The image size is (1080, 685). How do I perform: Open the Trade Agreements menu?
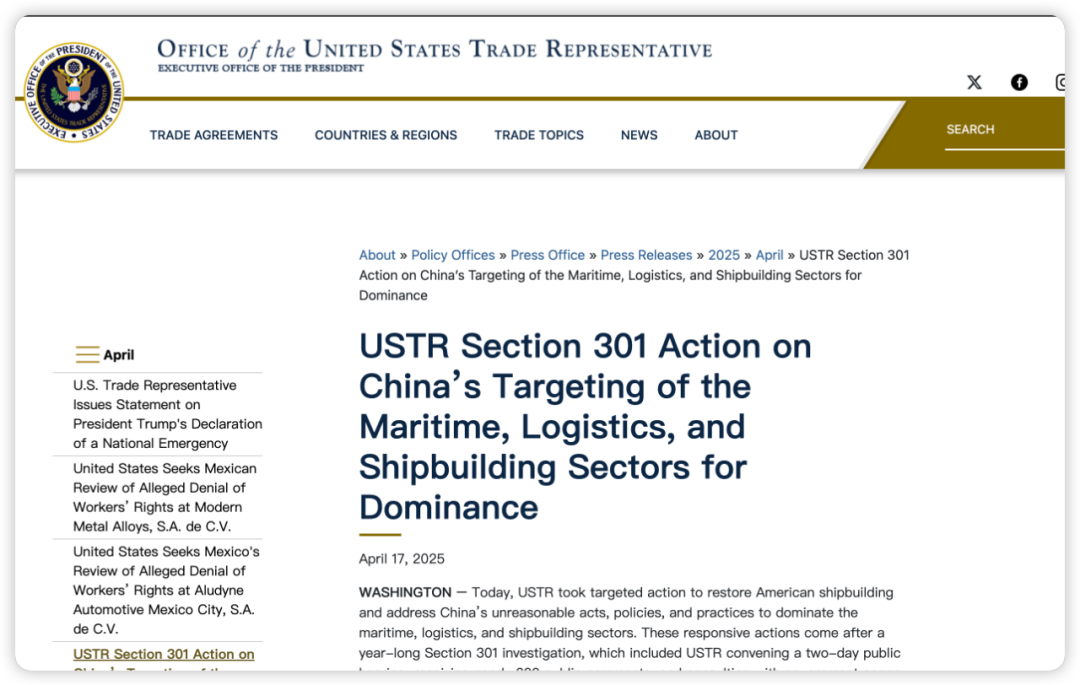214,135
